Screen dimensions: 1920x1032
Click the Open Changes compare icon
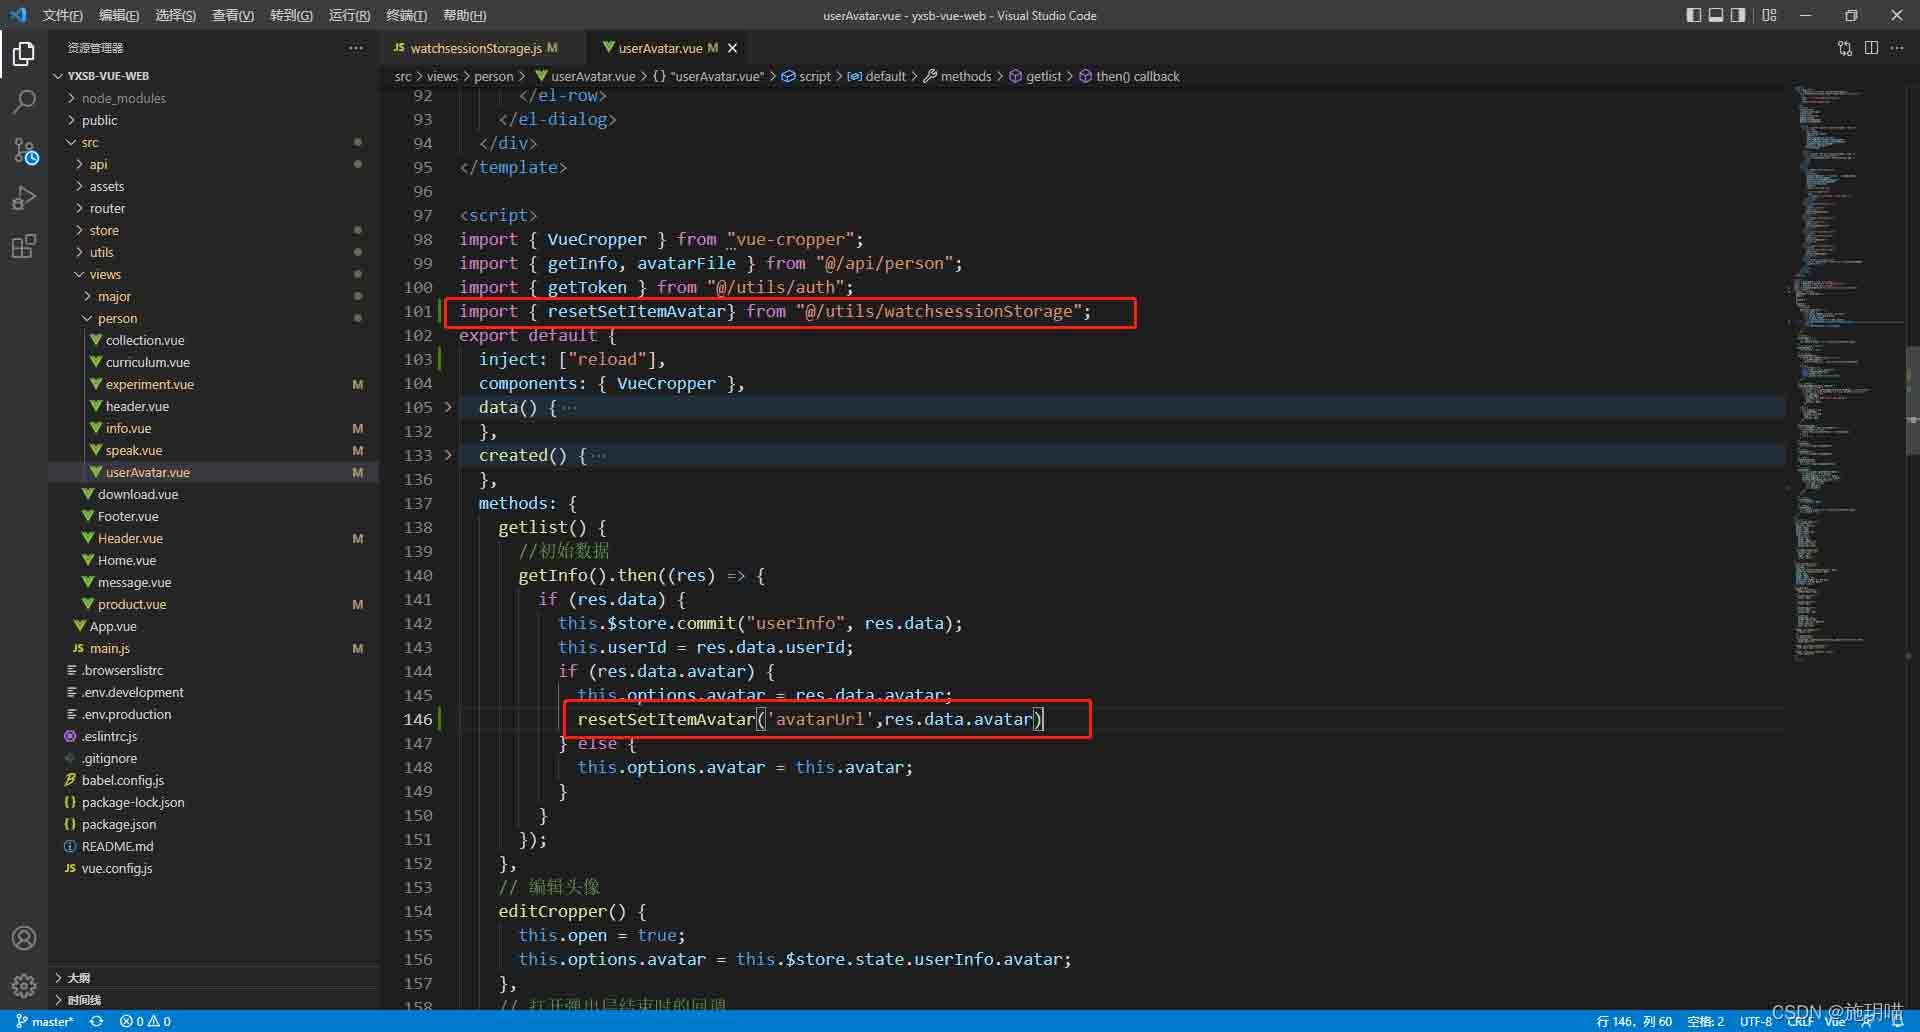1845,48
